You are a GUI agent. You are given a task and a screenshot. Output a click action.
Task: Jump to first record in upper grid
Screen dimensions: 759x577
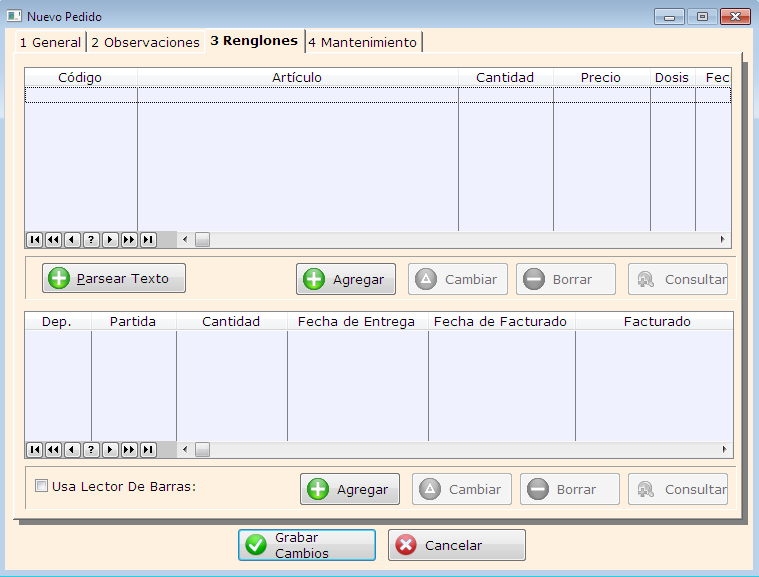pyautogui.click(x=34, y=240)
